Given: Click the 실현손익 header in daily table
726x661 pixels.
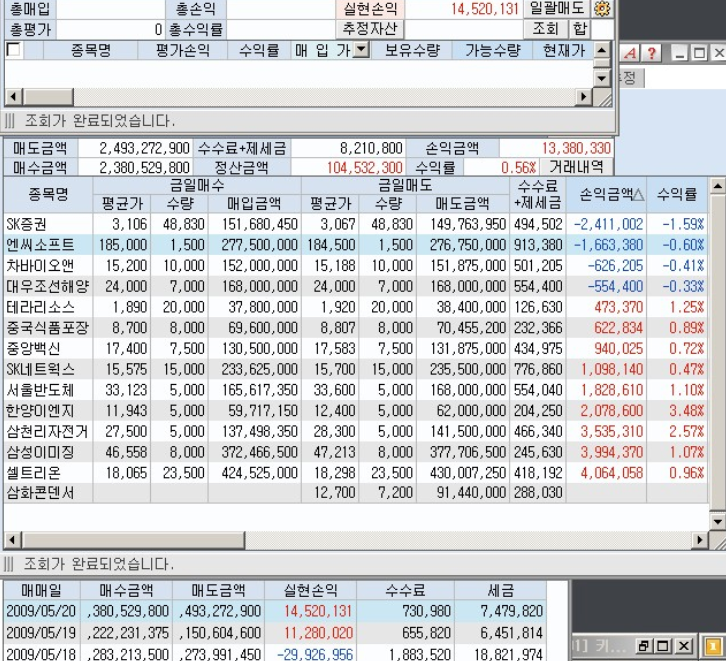Looking at the screenshot, I should point(310,590).
